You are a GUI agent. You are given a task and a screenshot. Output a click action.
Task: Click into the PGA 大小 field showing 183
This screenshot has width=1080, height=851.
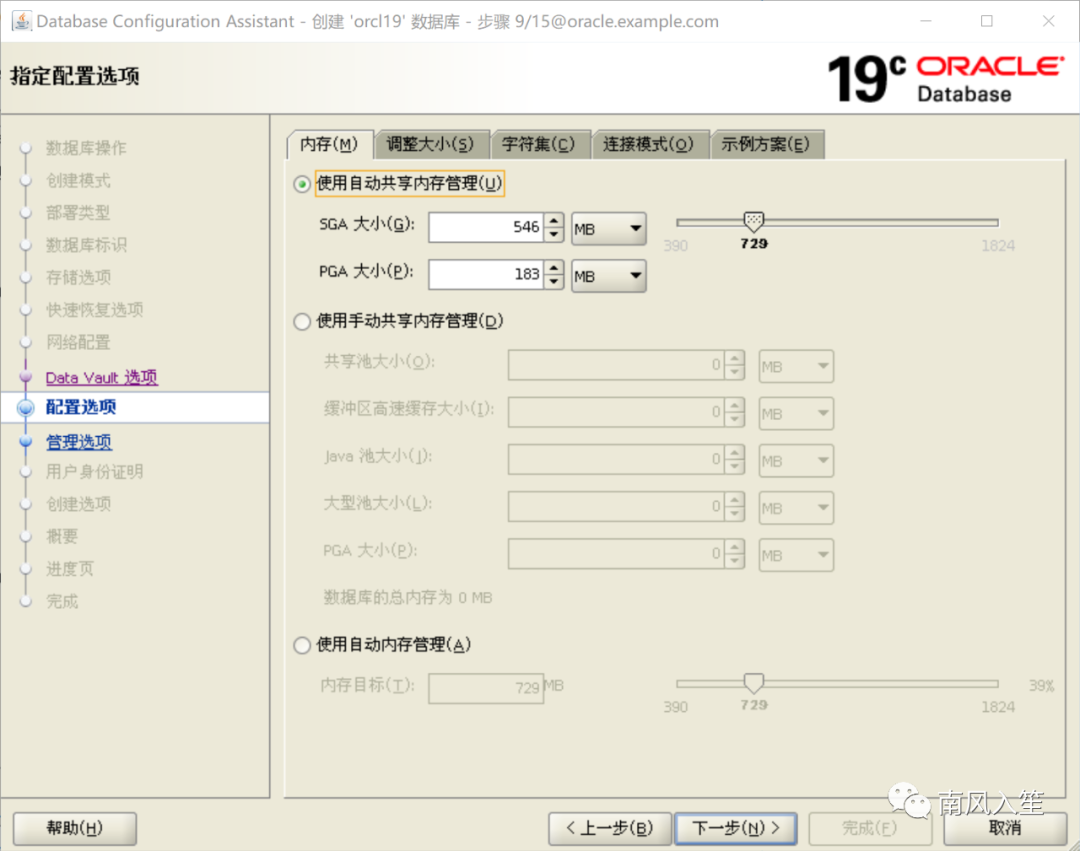[x=486, y=275]
